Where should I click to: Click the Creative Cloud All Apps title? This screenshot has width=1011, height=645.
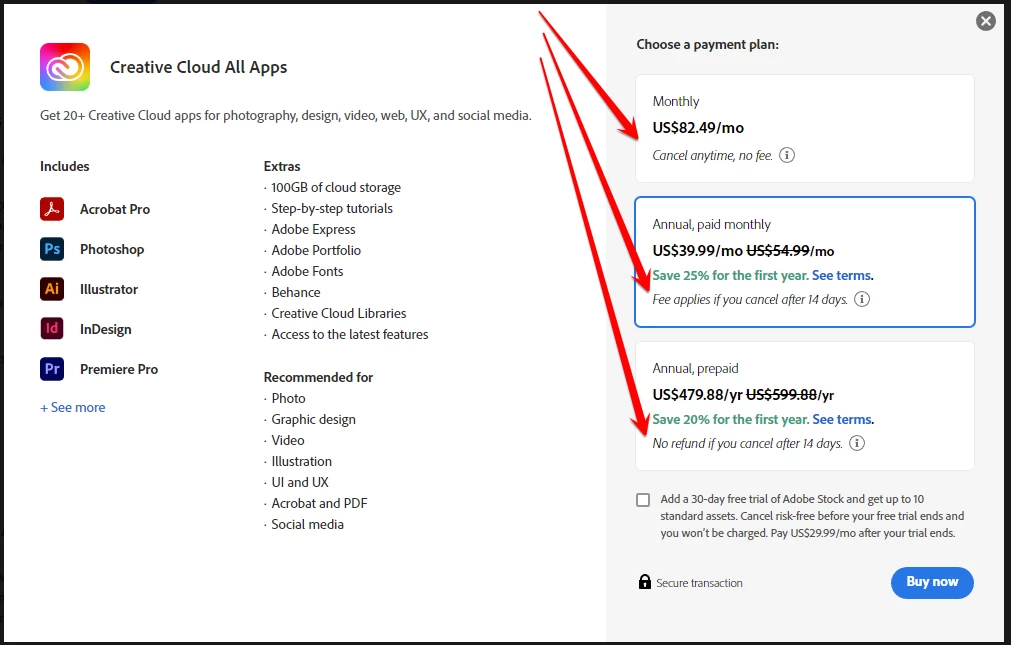(199, 68)
